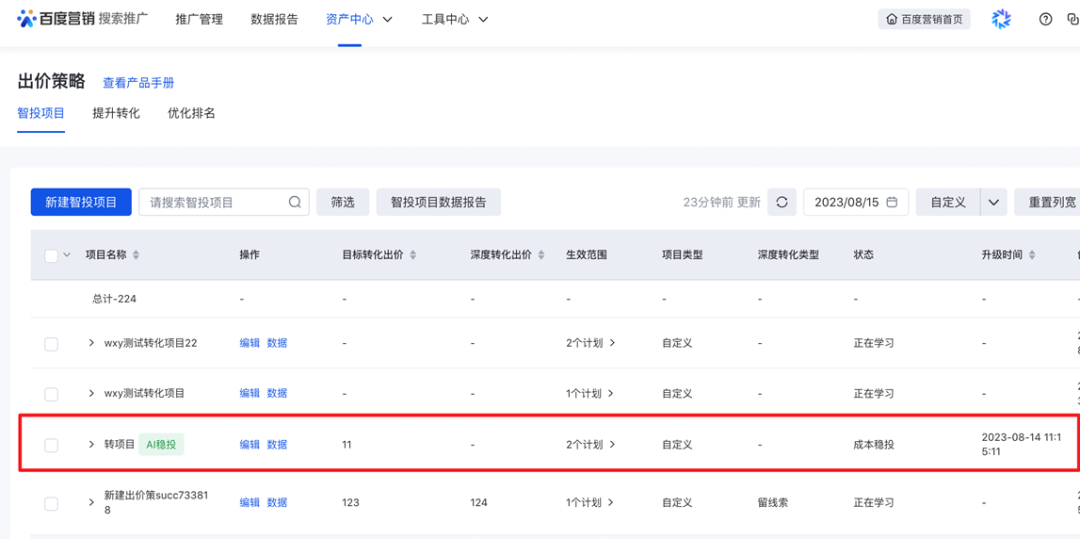The height and width of the screenshot is (539, 1080).
Task: Click the help question mark icon
Action: [1046, 19]
